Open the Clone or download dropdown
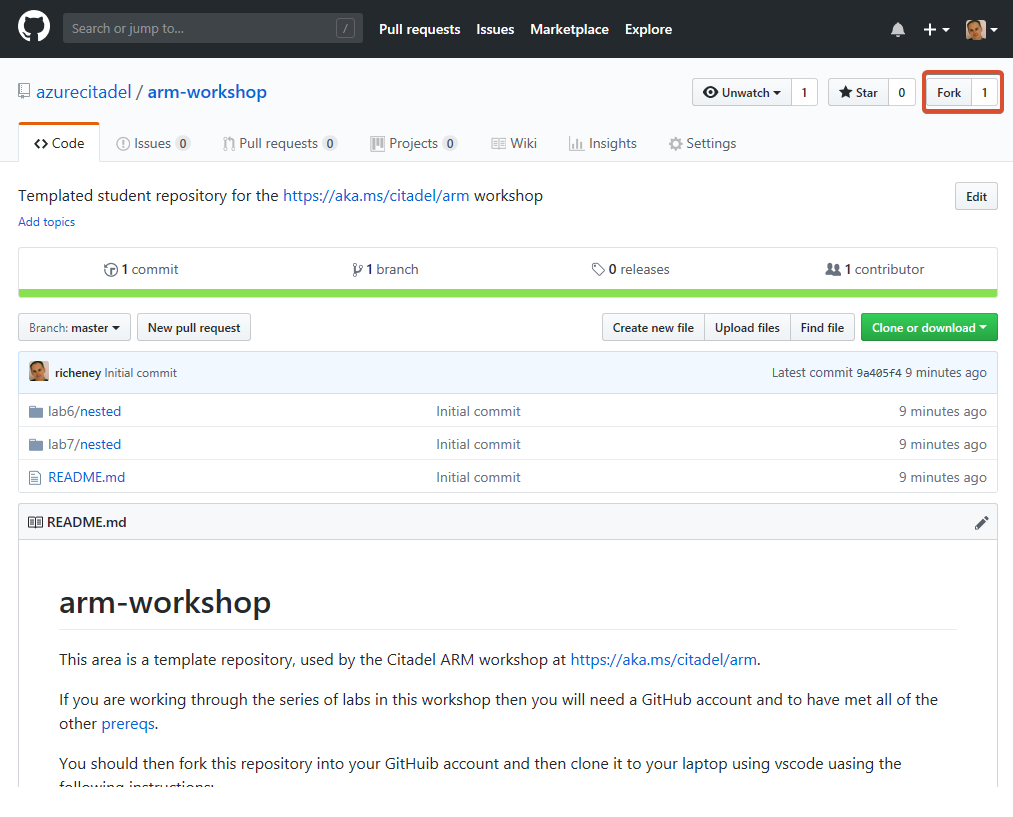The width and height of the screenshot is (1013, 817). tap(928, 328)
